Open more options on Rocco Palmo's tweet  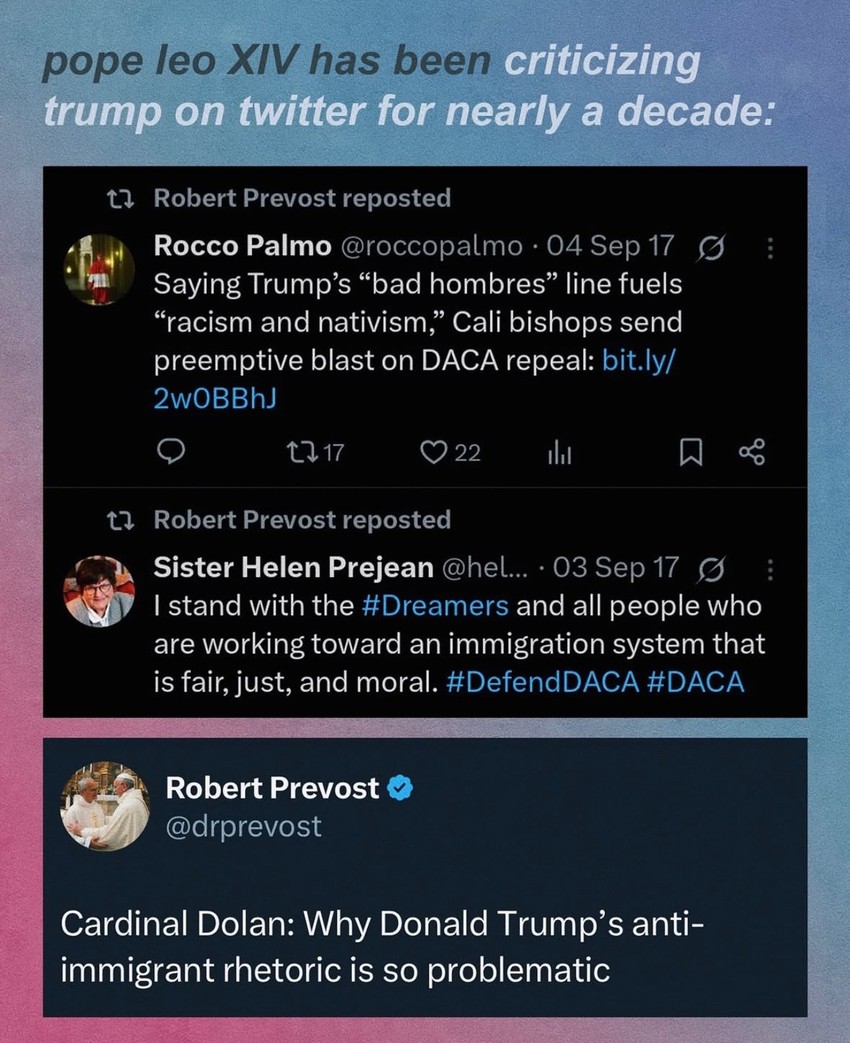[770, 246]
